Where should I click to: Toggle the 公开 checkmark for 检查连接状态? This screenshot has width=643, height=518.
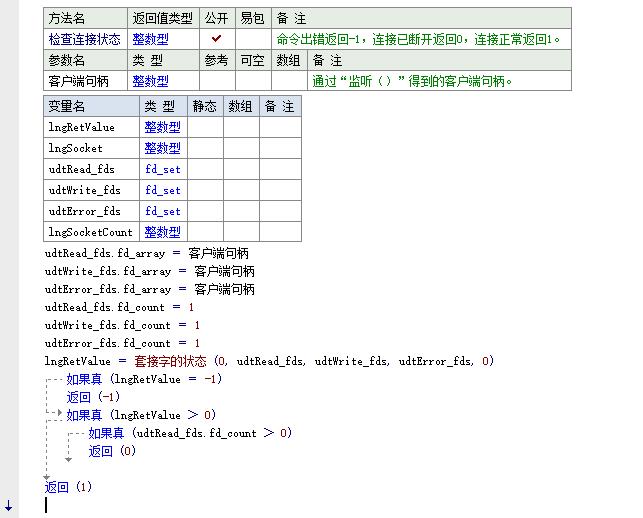tap(217, 39)
